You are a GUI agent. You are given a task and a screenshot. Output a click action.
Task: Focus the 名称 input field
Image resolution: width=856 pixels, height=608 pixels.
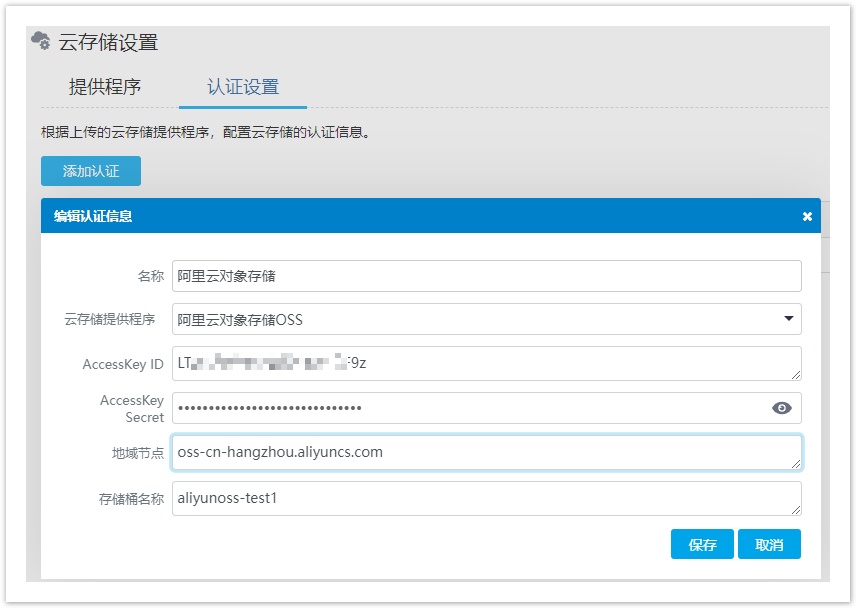click(x=486, y=276)
